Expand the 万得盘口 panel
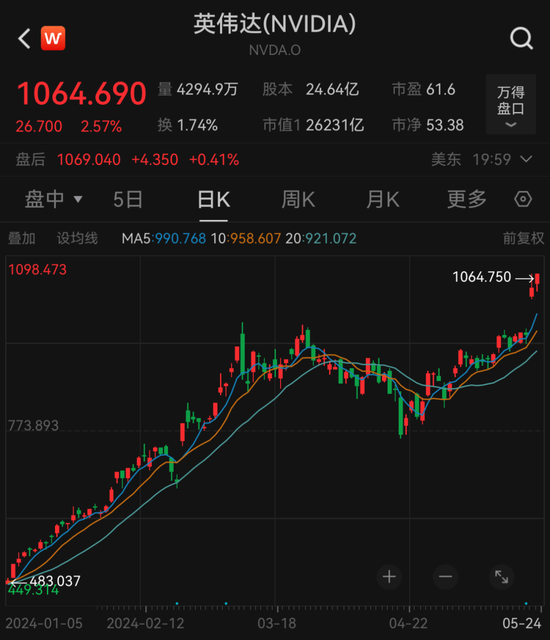Image resolution: width=550 pixels, height=640 pixels. (x=511, y=104)
